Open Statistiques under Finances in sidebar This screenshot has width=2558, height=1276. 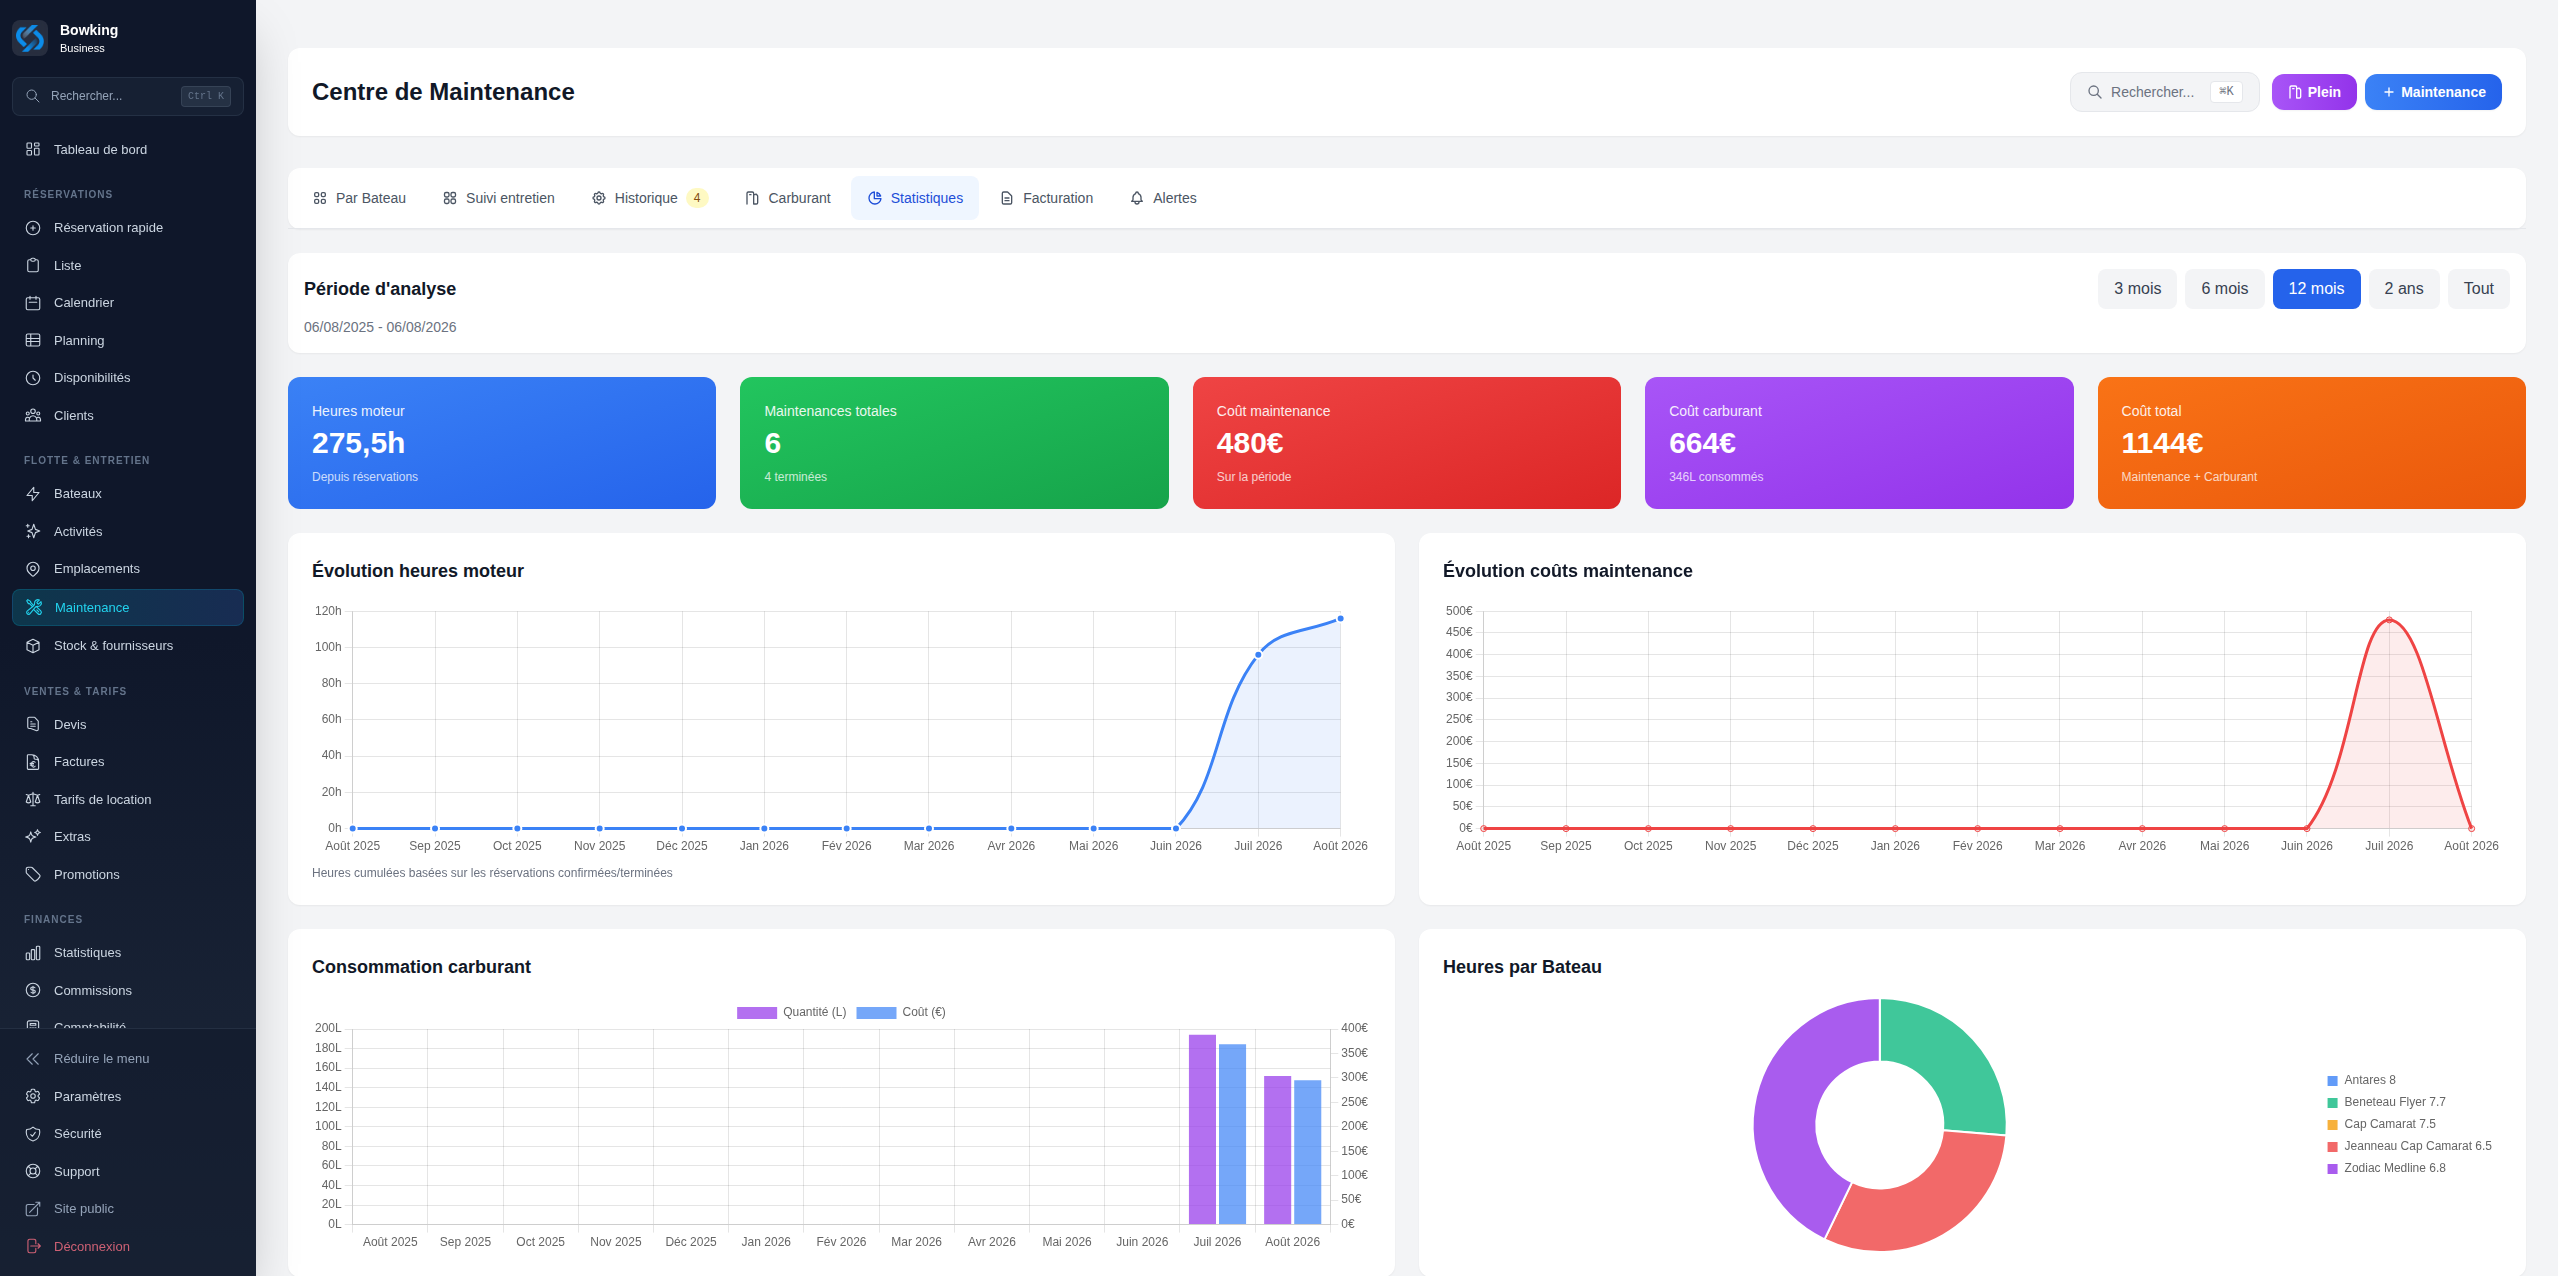pos(128,953)
